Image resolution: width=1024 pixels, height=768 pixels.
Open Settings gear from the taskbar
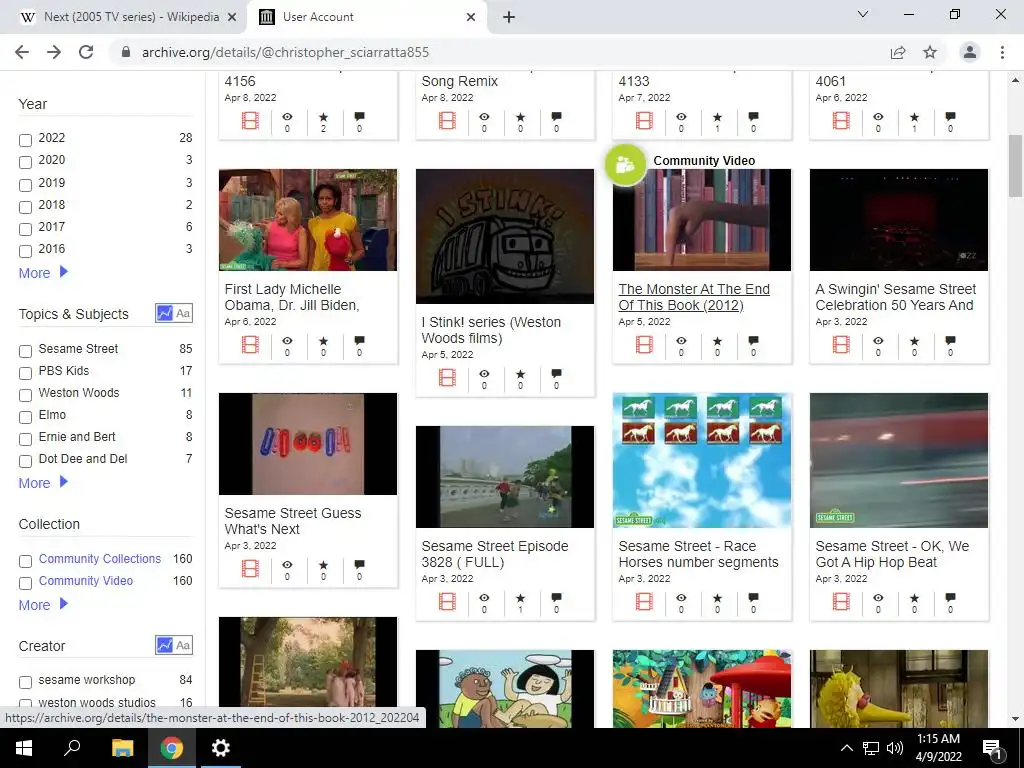pos(221,748)
